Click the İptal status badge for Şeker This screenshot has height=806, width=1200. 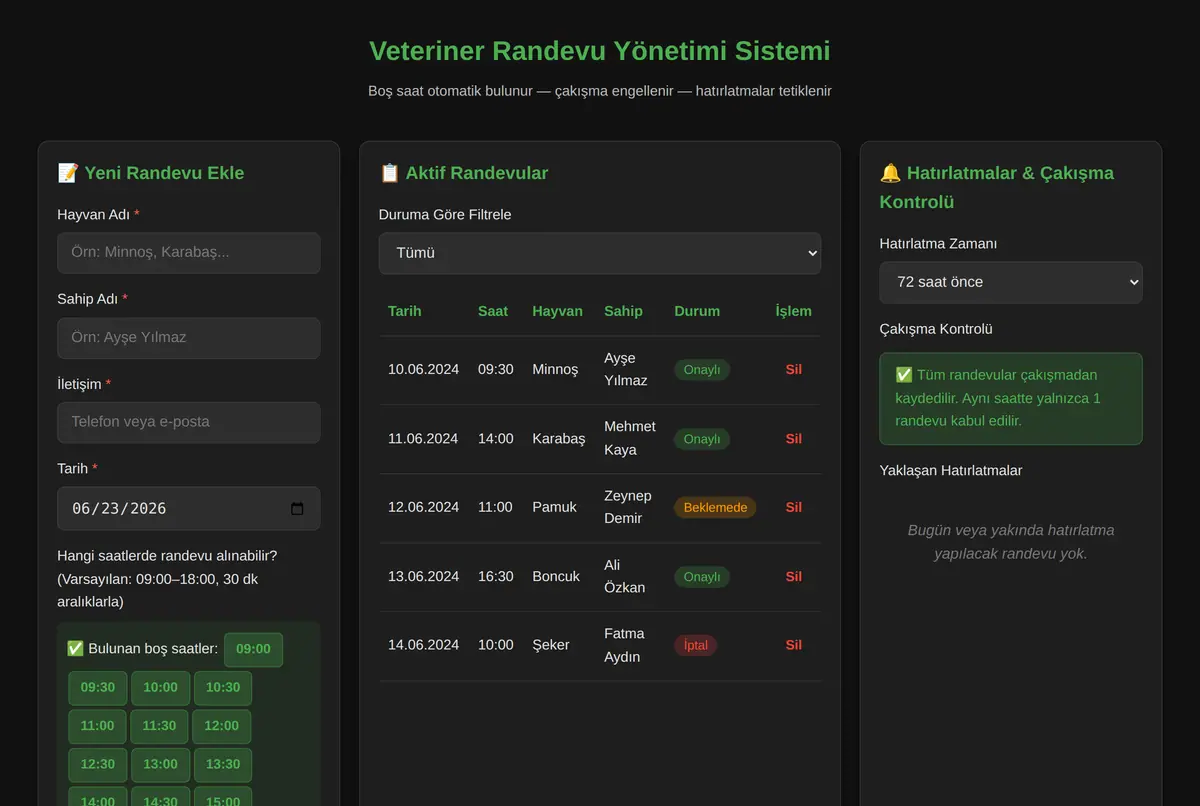pyautogui.click(x=696, y=646)
